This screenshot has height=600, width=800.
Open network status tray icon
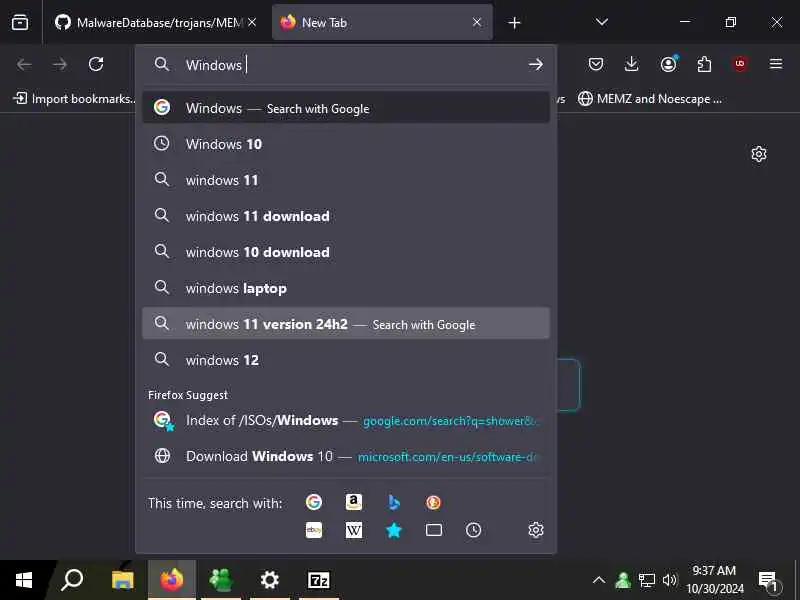pos(647,580)
